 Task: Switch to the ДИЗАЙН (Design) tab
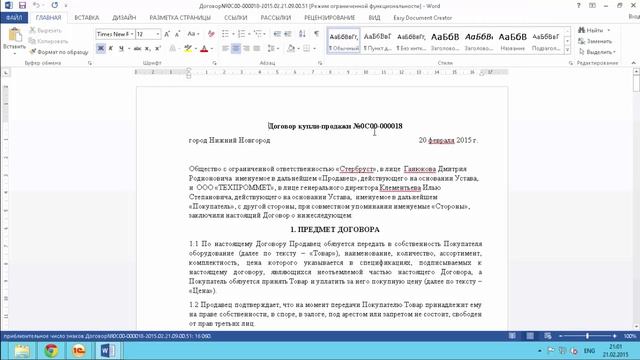click(124, 18)
